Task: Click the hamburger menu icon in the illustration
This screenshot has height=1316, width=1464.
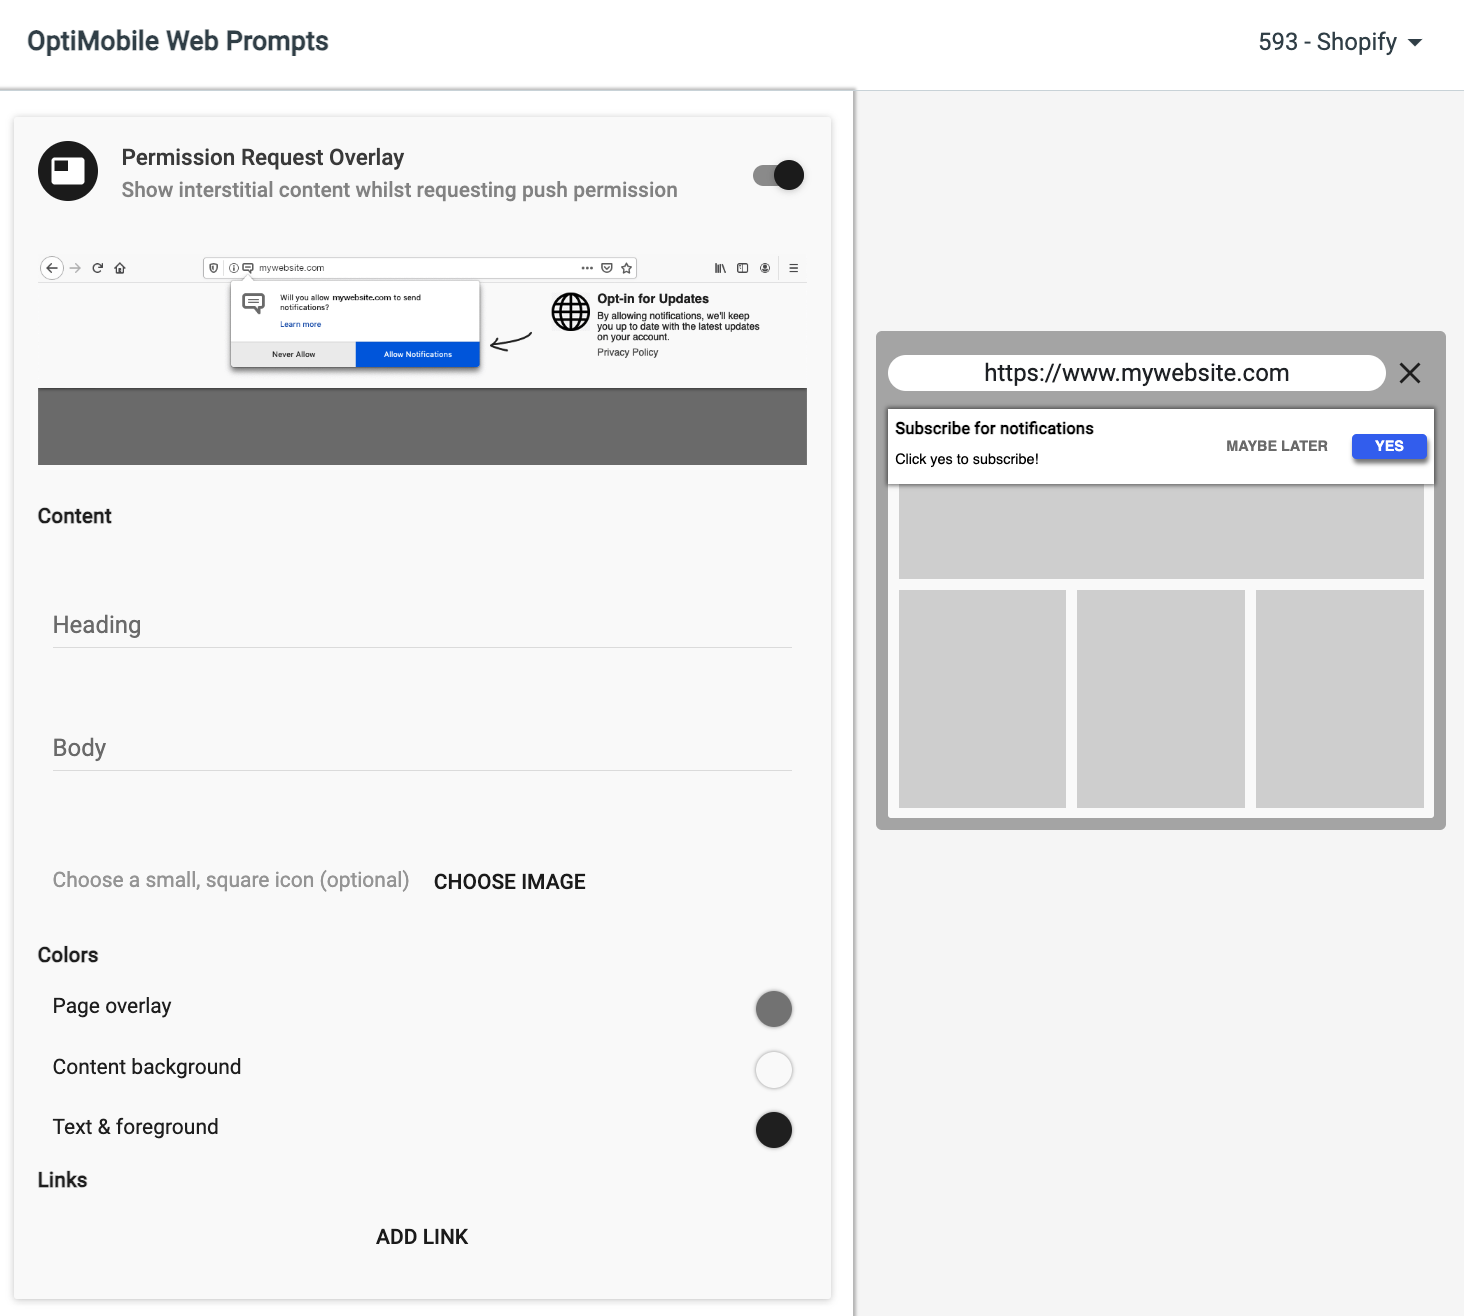Action: pos(794,268)
